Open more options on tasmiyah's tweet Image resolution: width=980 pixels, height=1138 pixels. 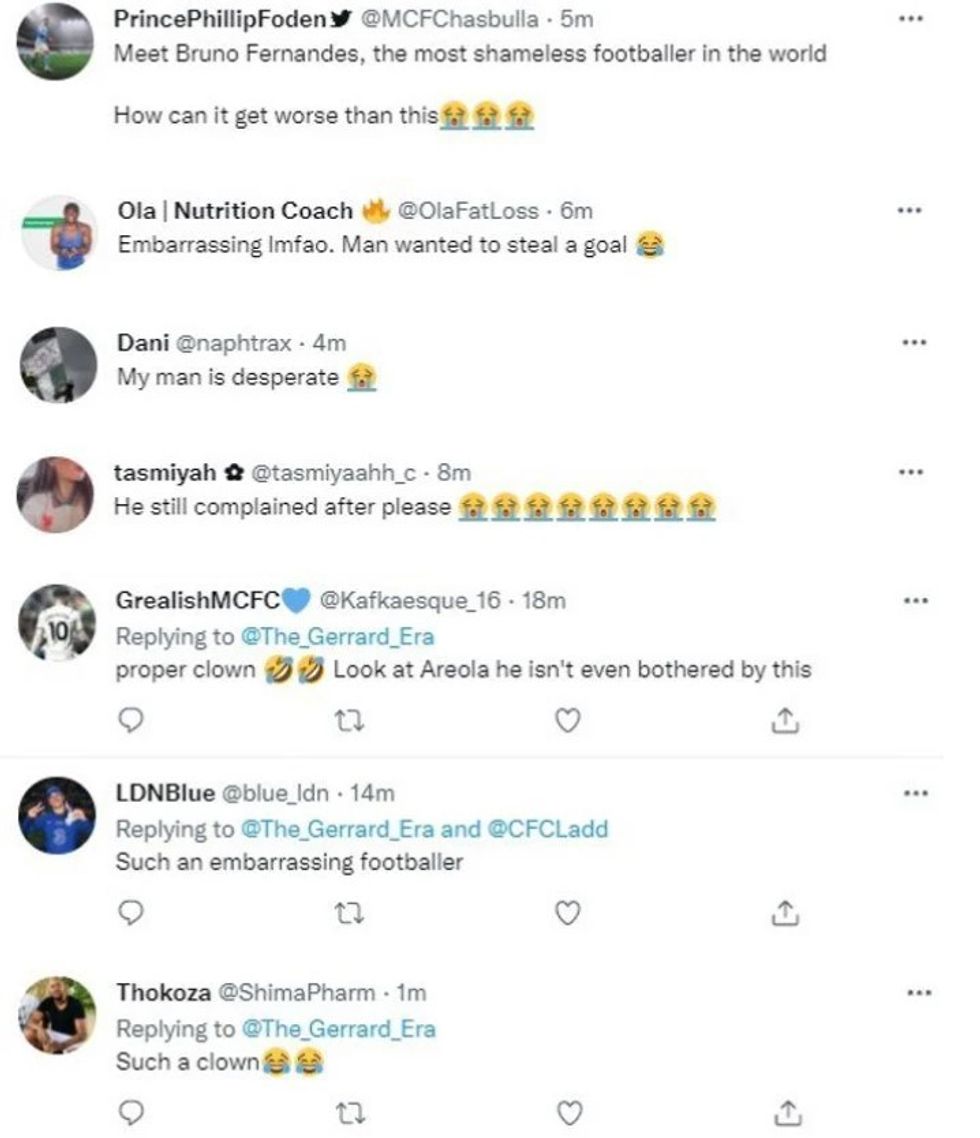(909, 472)
